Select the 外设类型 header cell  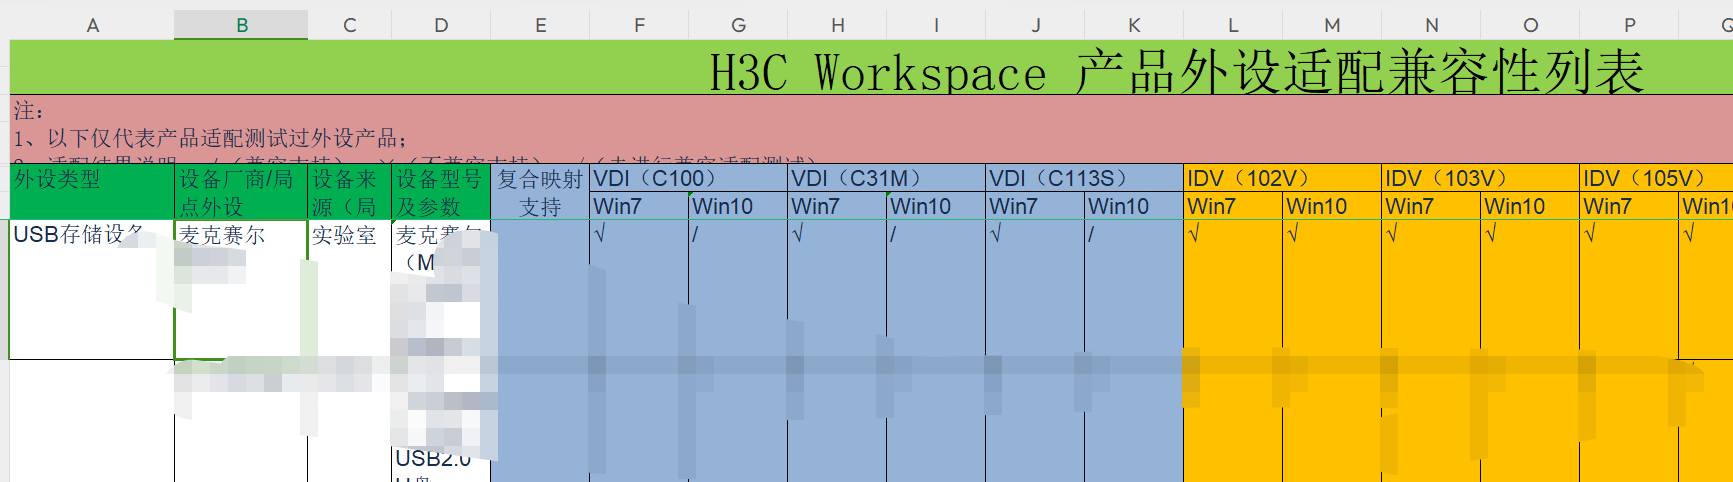pyautogui.click(x=91, y=191)
